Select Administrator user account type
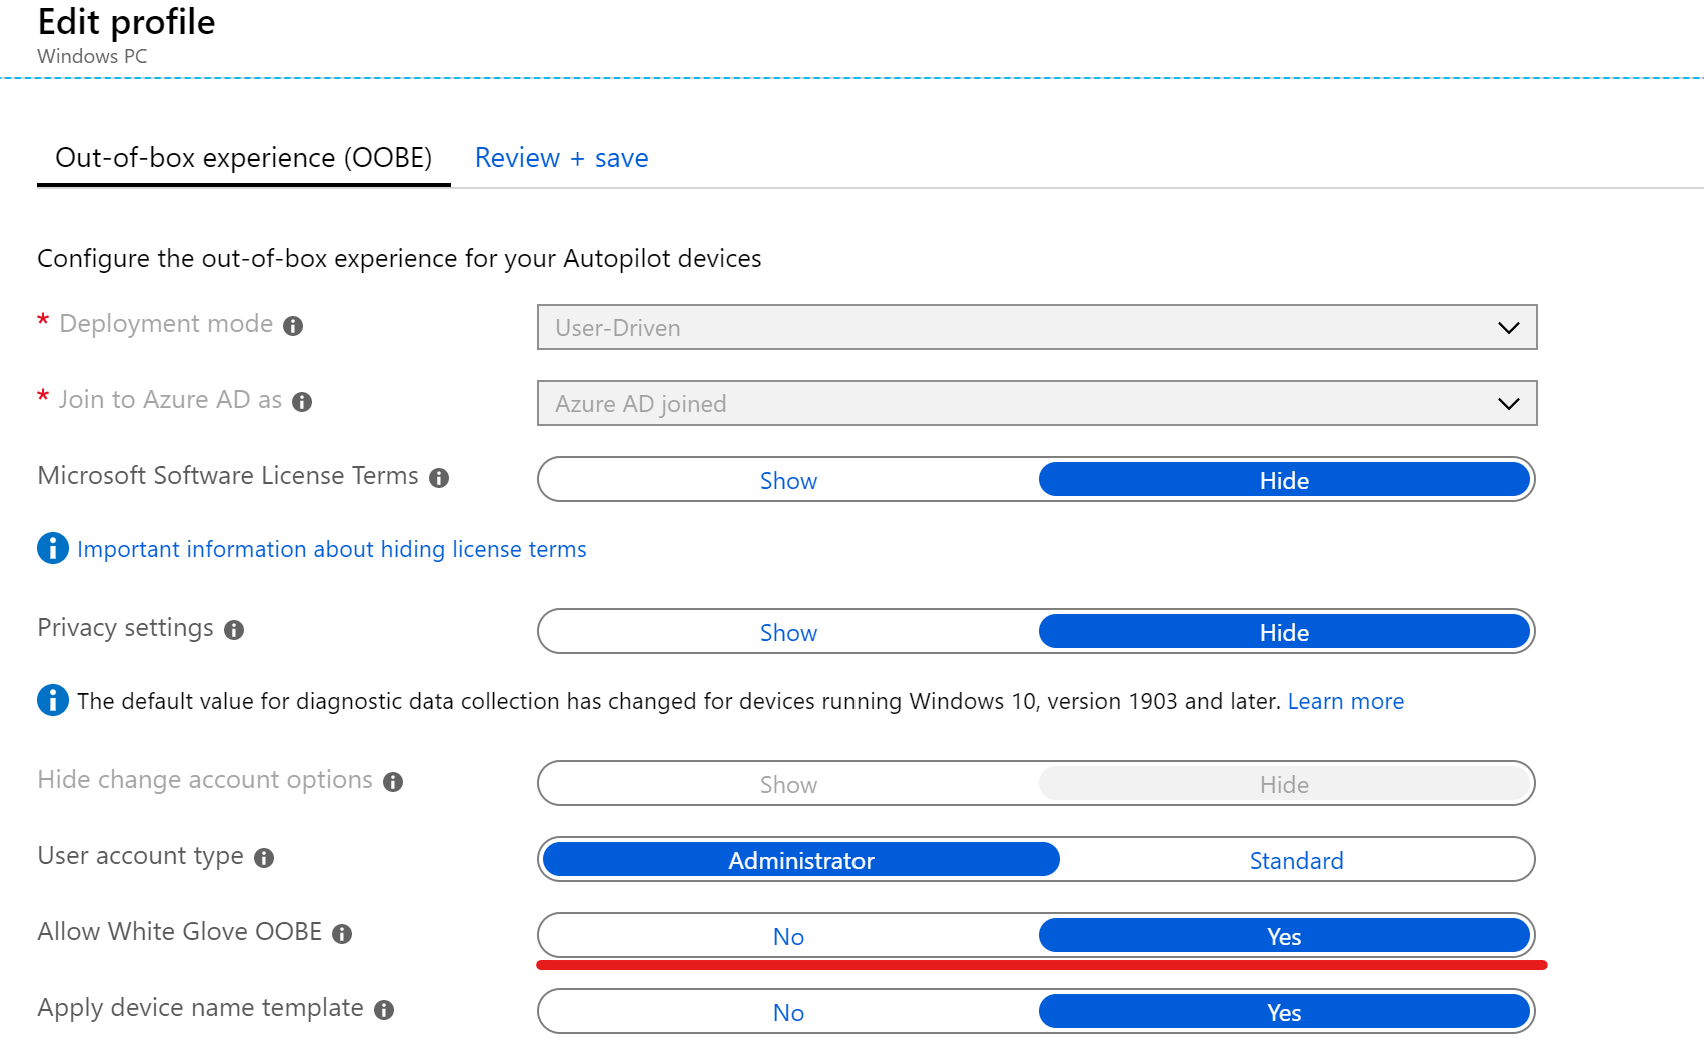1704x1058 pixels. [801, 860]
